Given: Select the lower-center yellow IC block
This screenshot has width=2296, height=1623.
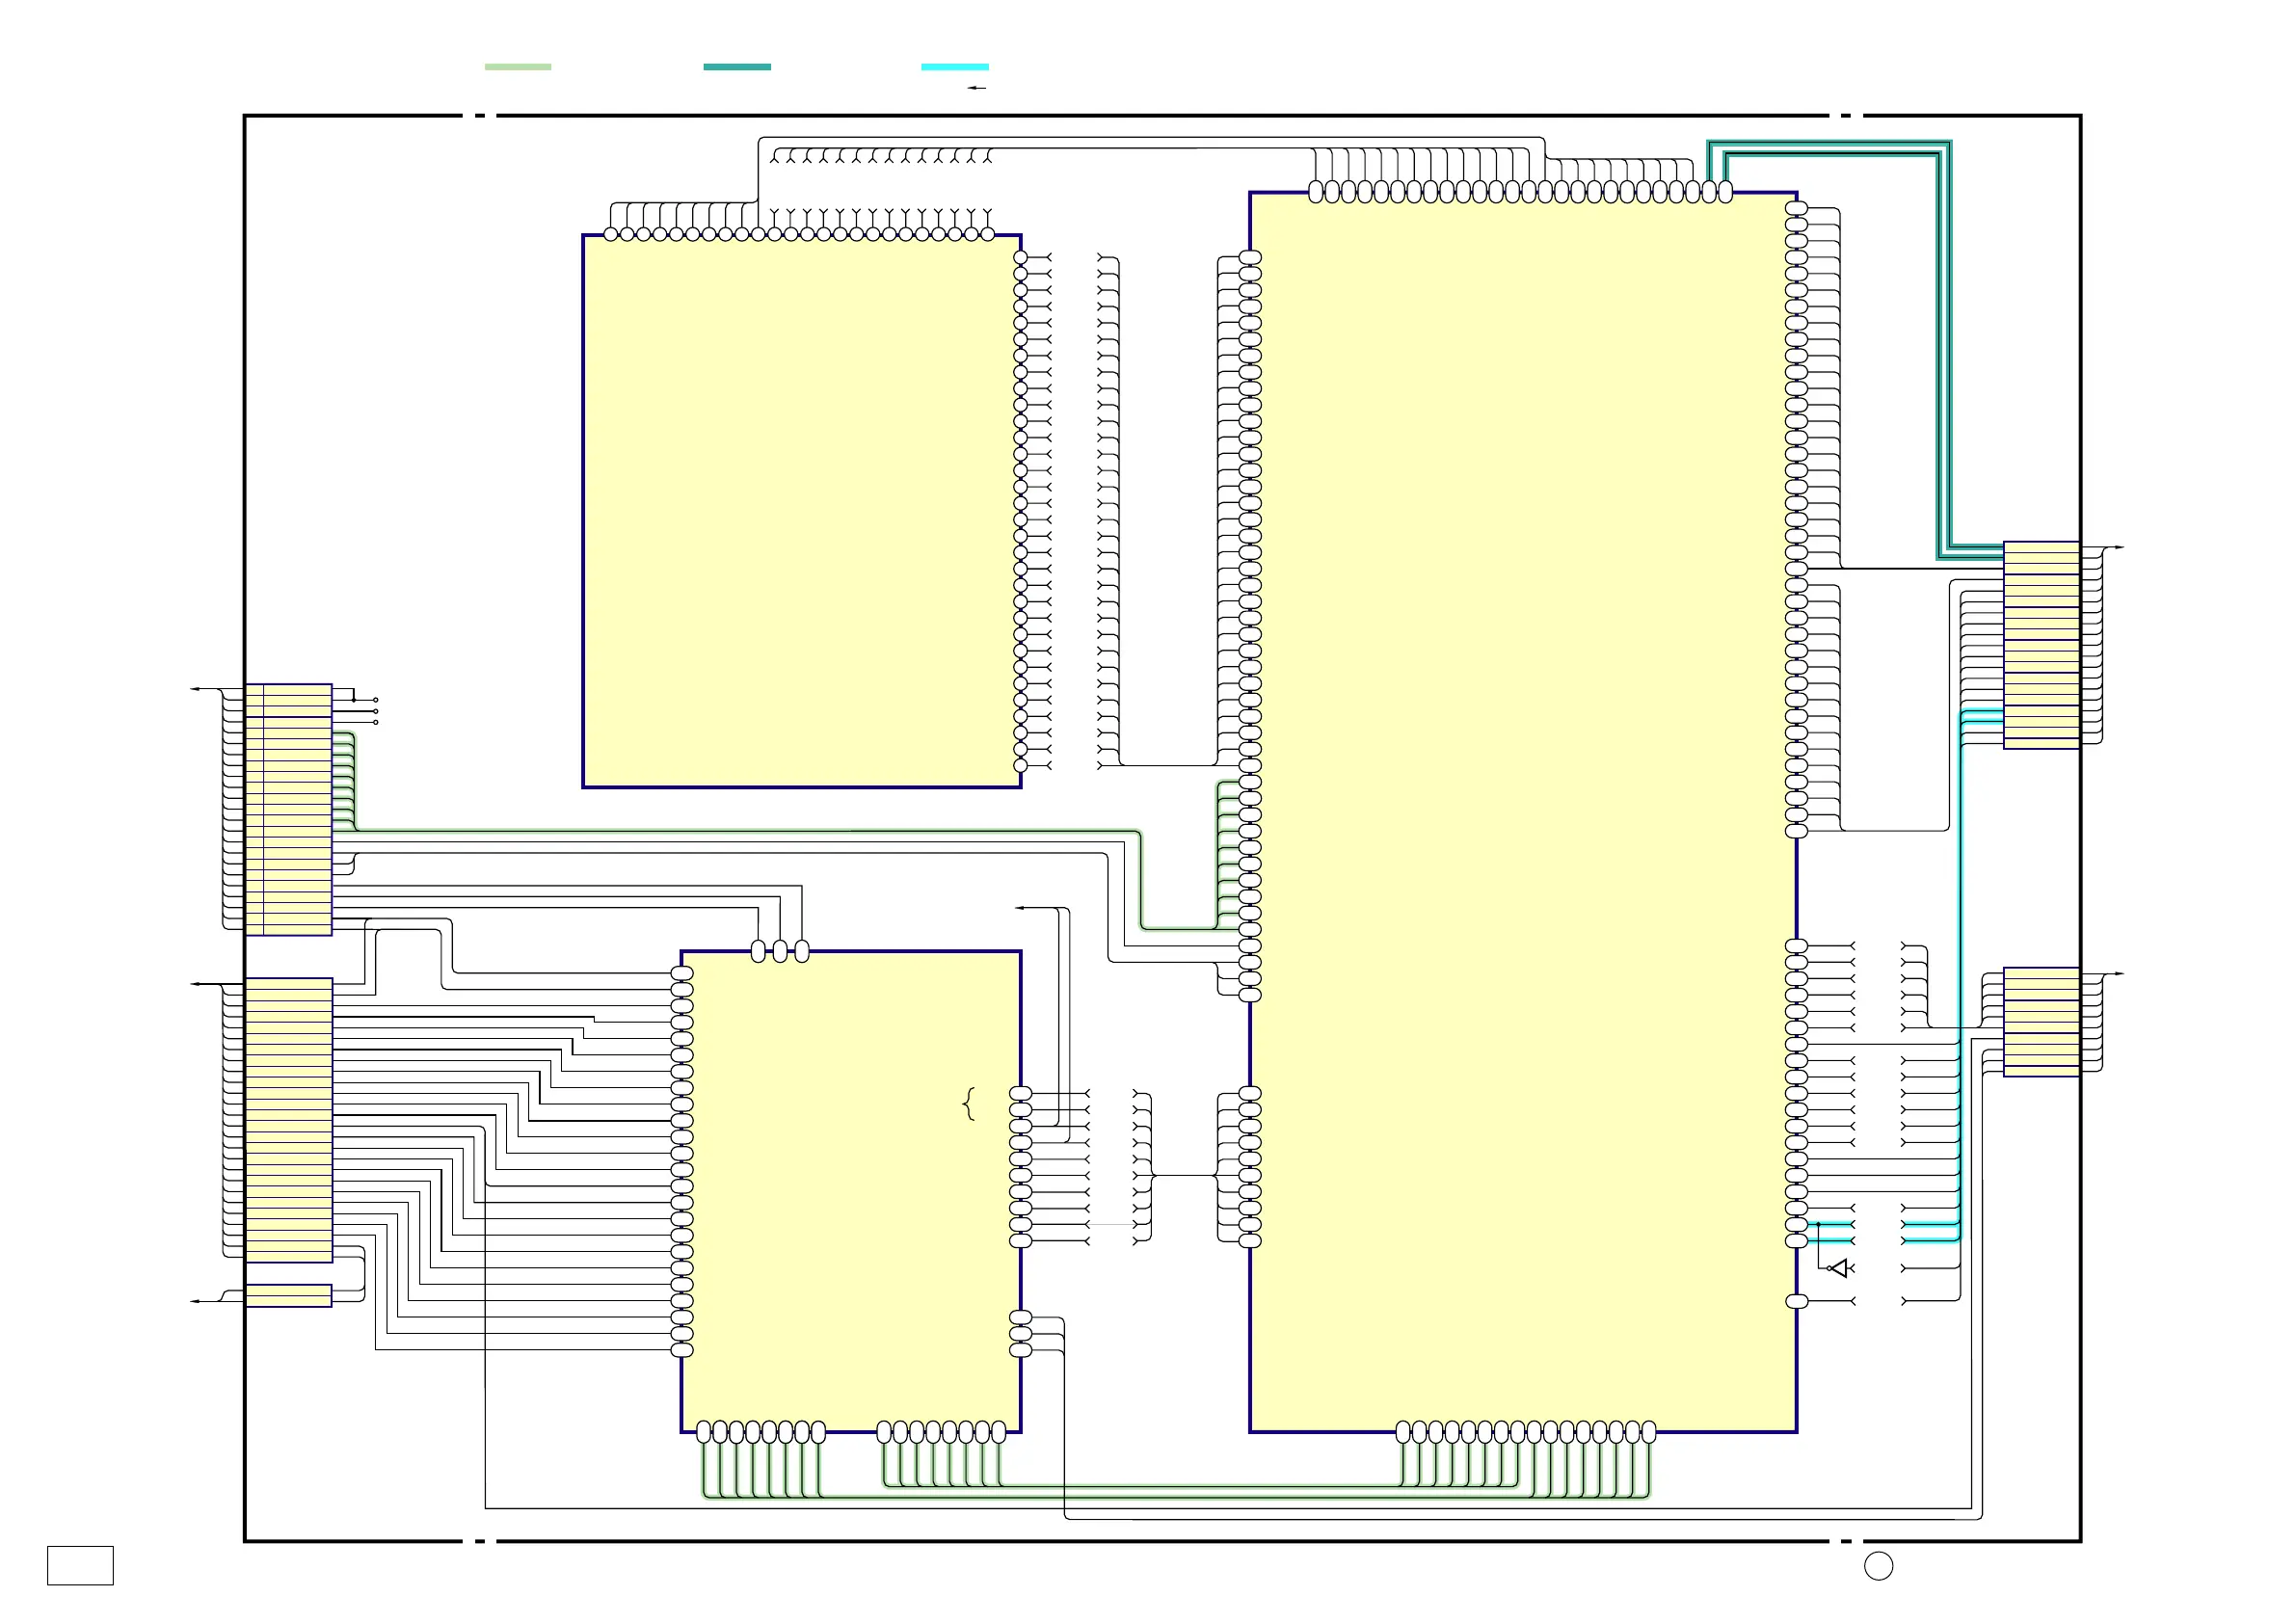Looking at the screenshot, I should pos(850,1190).
